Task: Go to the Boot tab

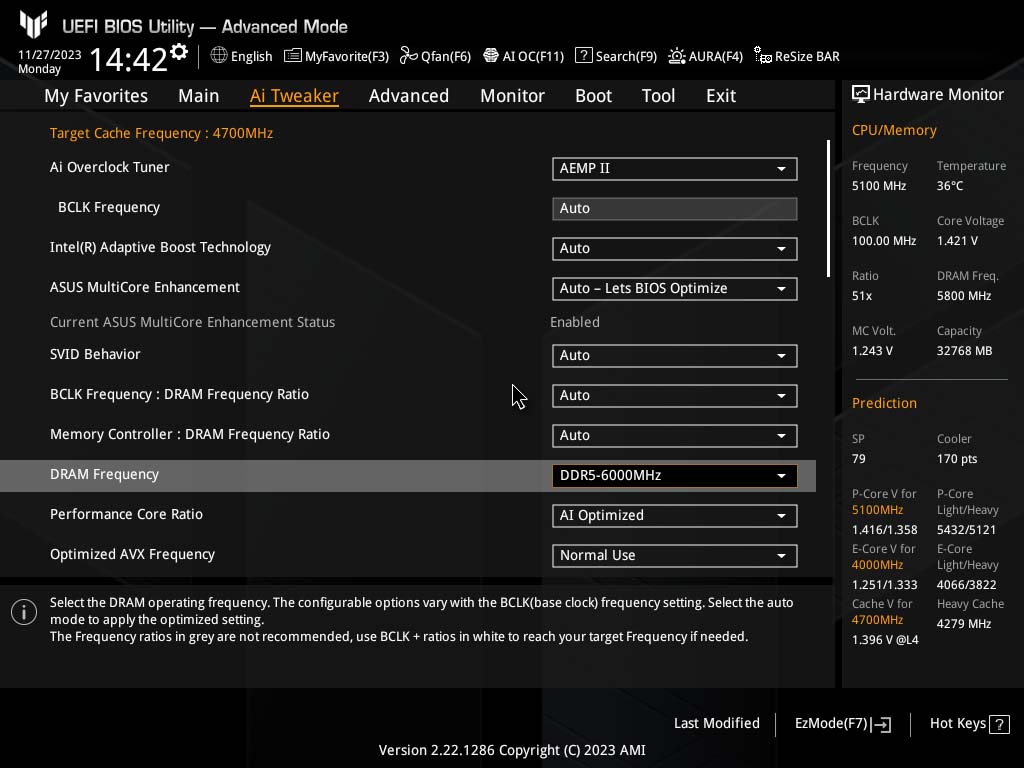Action: pyautogui.click(x=593, y=96)
